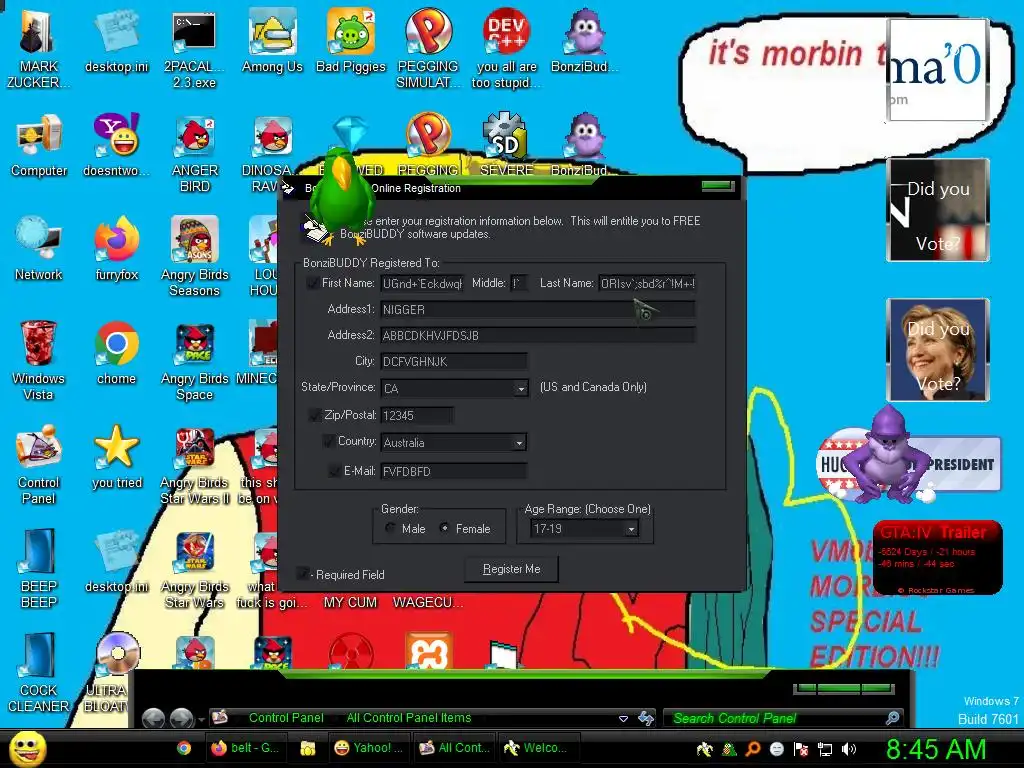This screenshot has width=1024, height=768.
Task: Expand the Control Panel address bar dropdown arrow
Action: tap(623, 718)
